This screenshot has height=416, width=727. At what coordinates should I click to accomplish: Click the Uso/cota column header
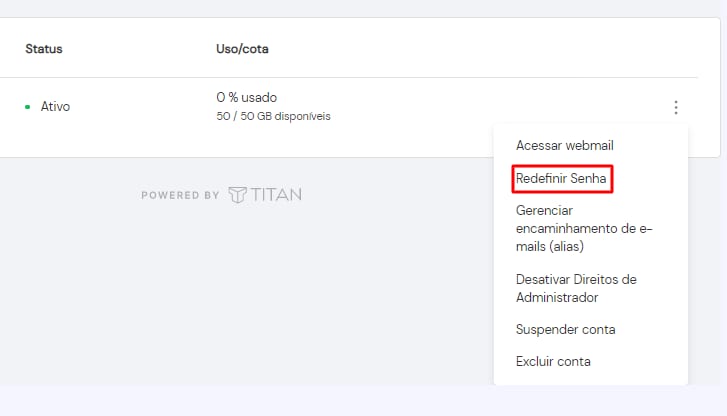pyautogui.click(x=242, y=48)
